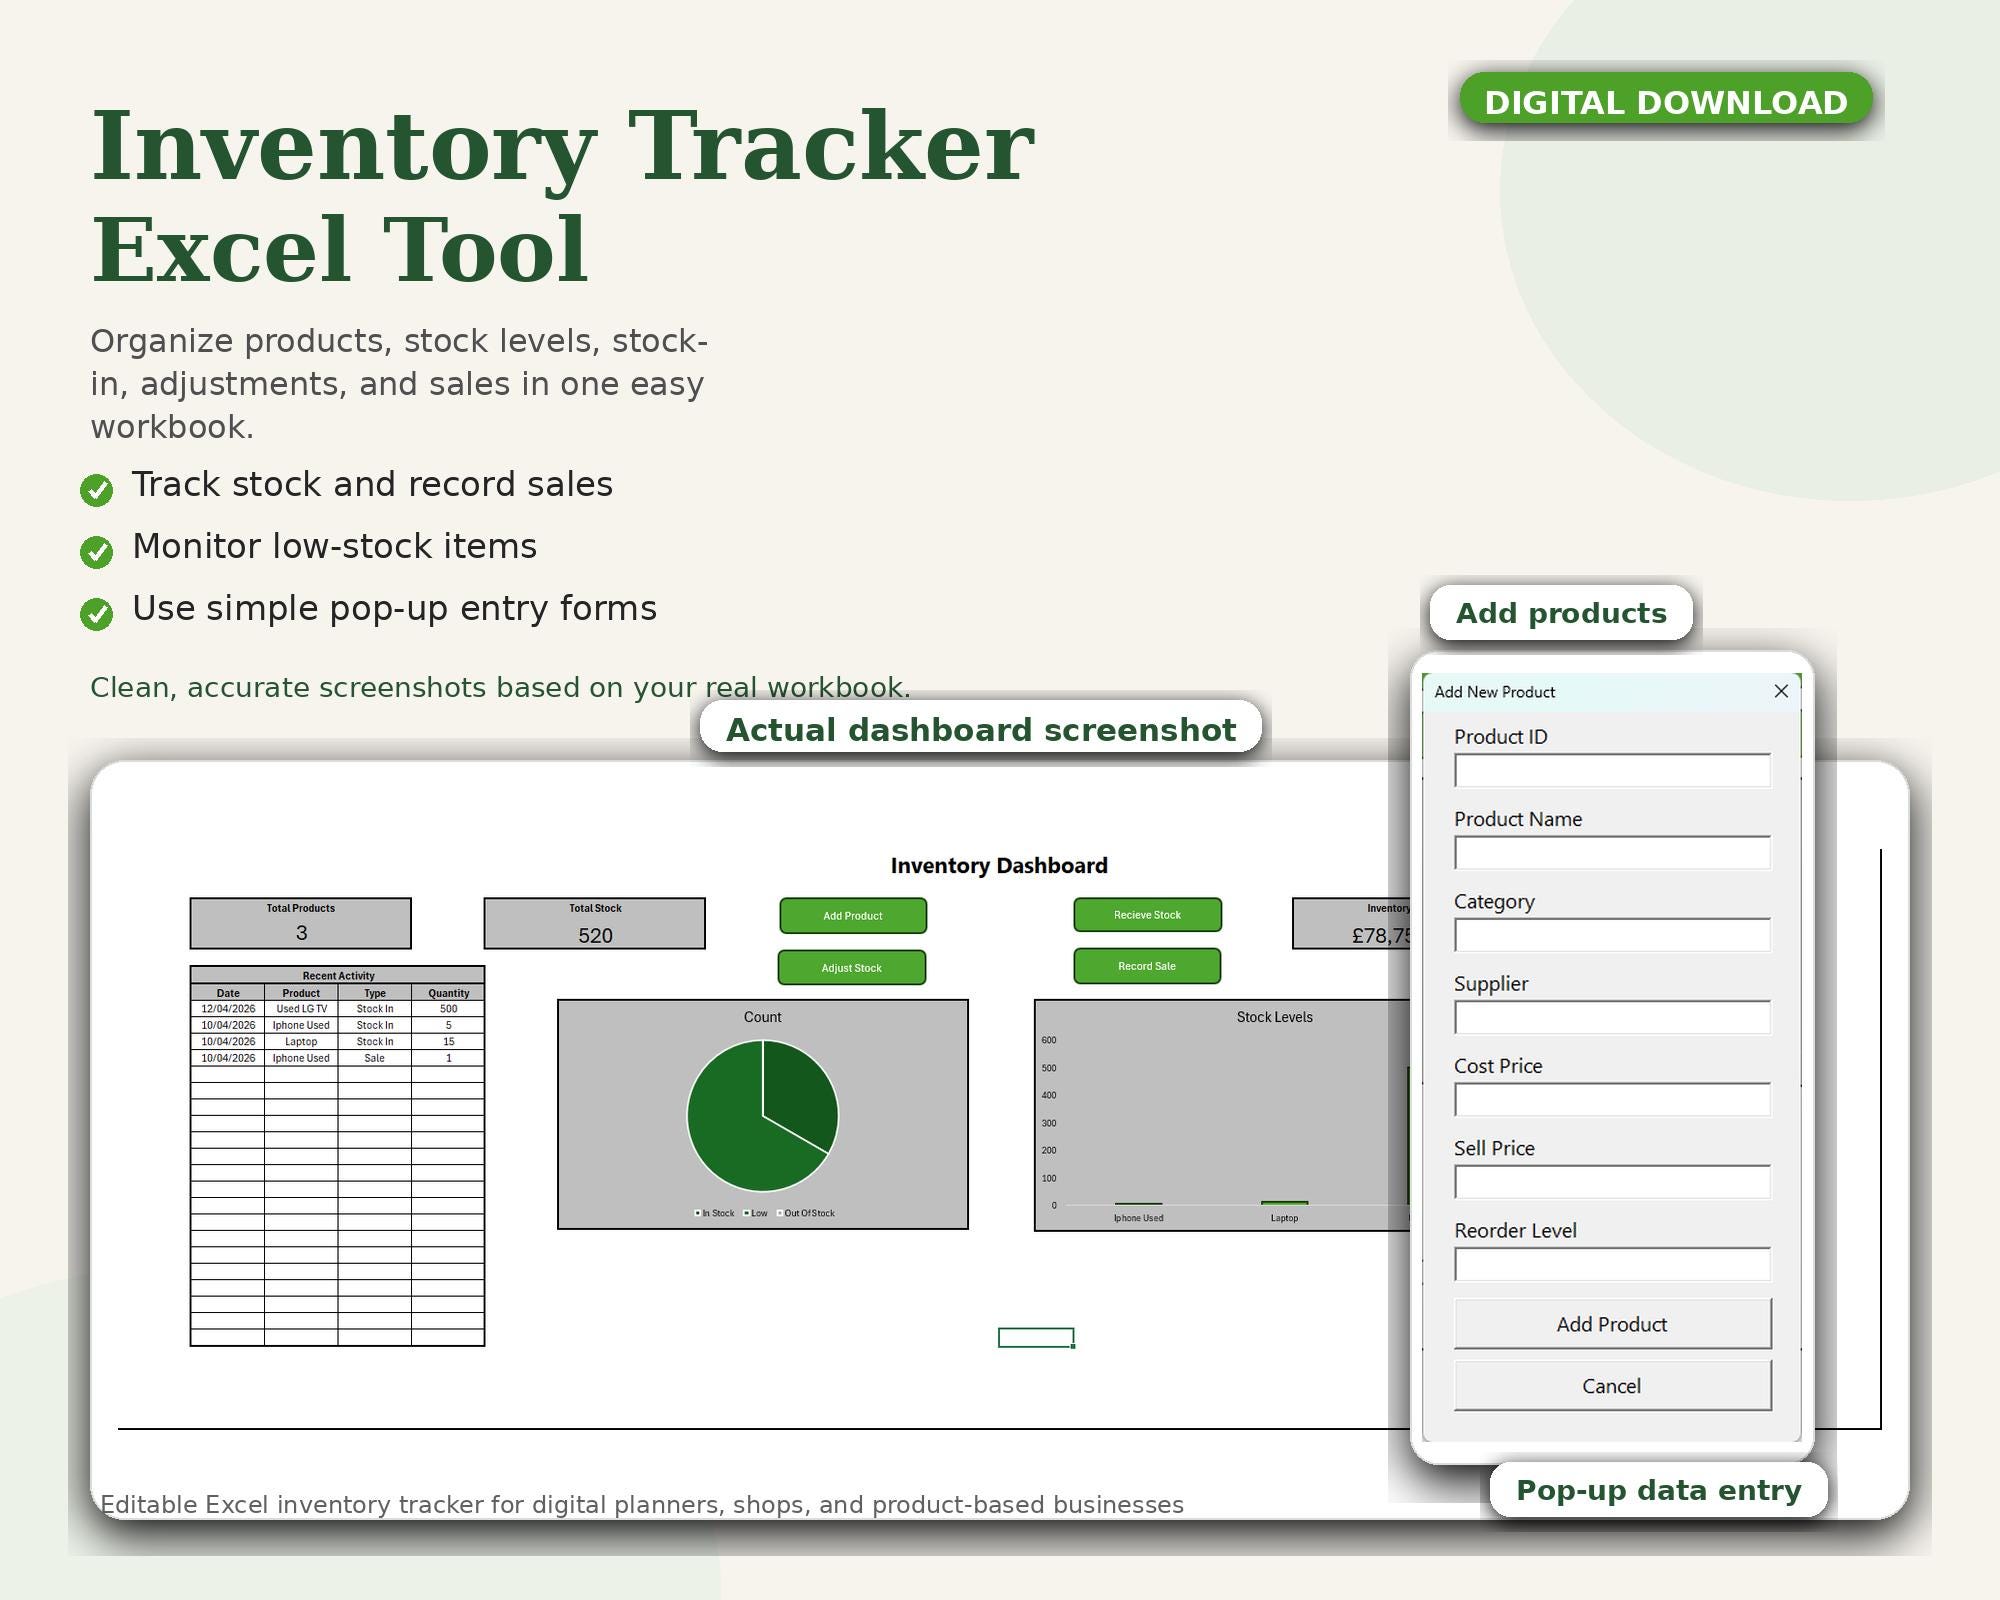
Task: Click checkmark beside Use simple pop-up entry forms
Action: click(97, 614)
